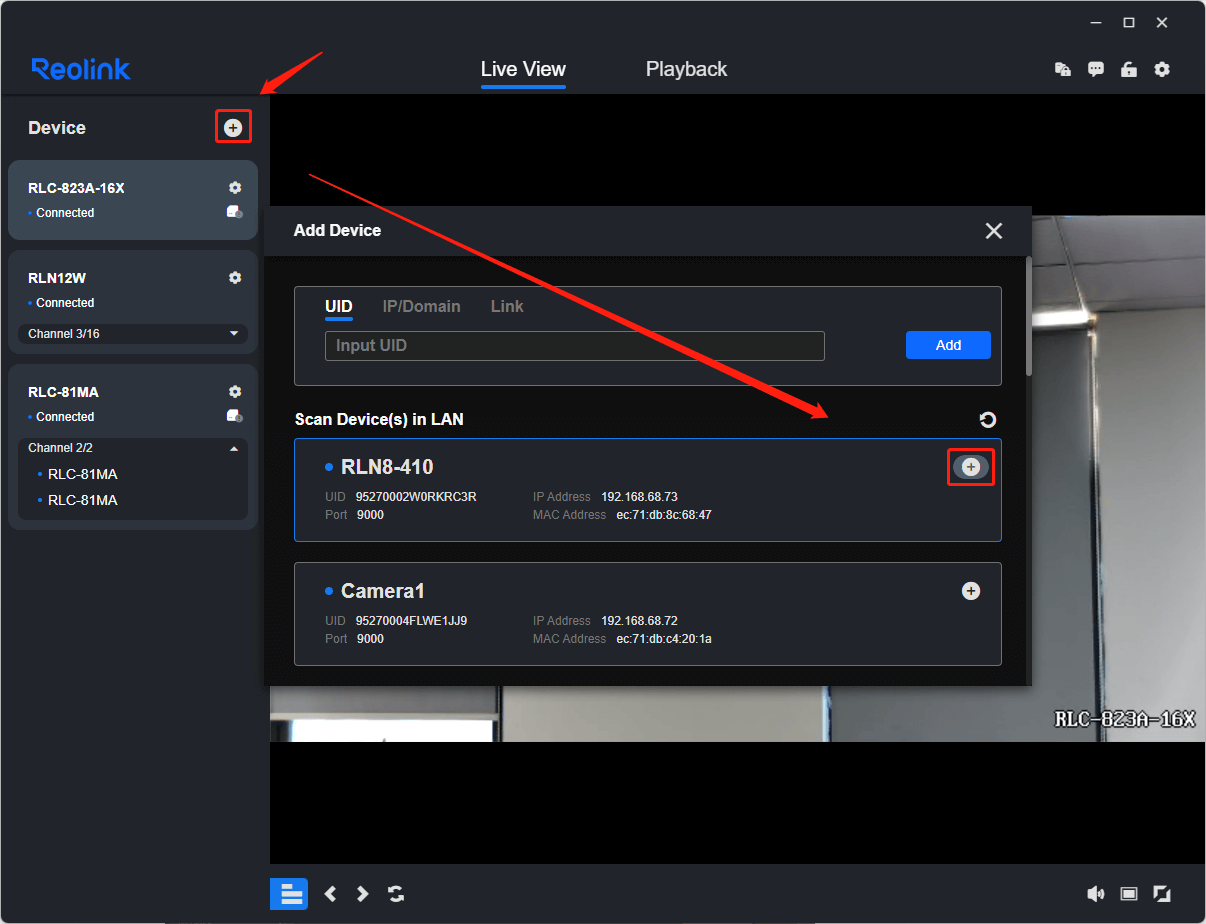The image size is (1206, 924).
Task: Select first RLC-81MA channel entry
Action: pos(83,474)
